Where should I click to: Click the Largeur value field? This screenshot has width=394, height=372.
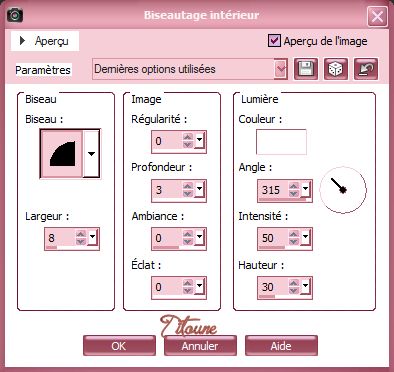point(60,238)
